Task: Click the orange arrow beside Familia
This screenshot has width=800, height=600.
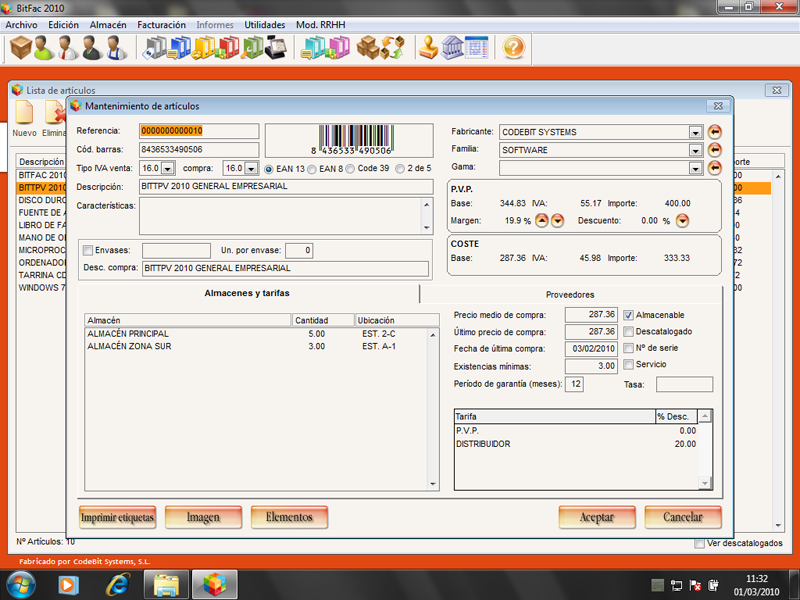Action: (x=714, y=149)
